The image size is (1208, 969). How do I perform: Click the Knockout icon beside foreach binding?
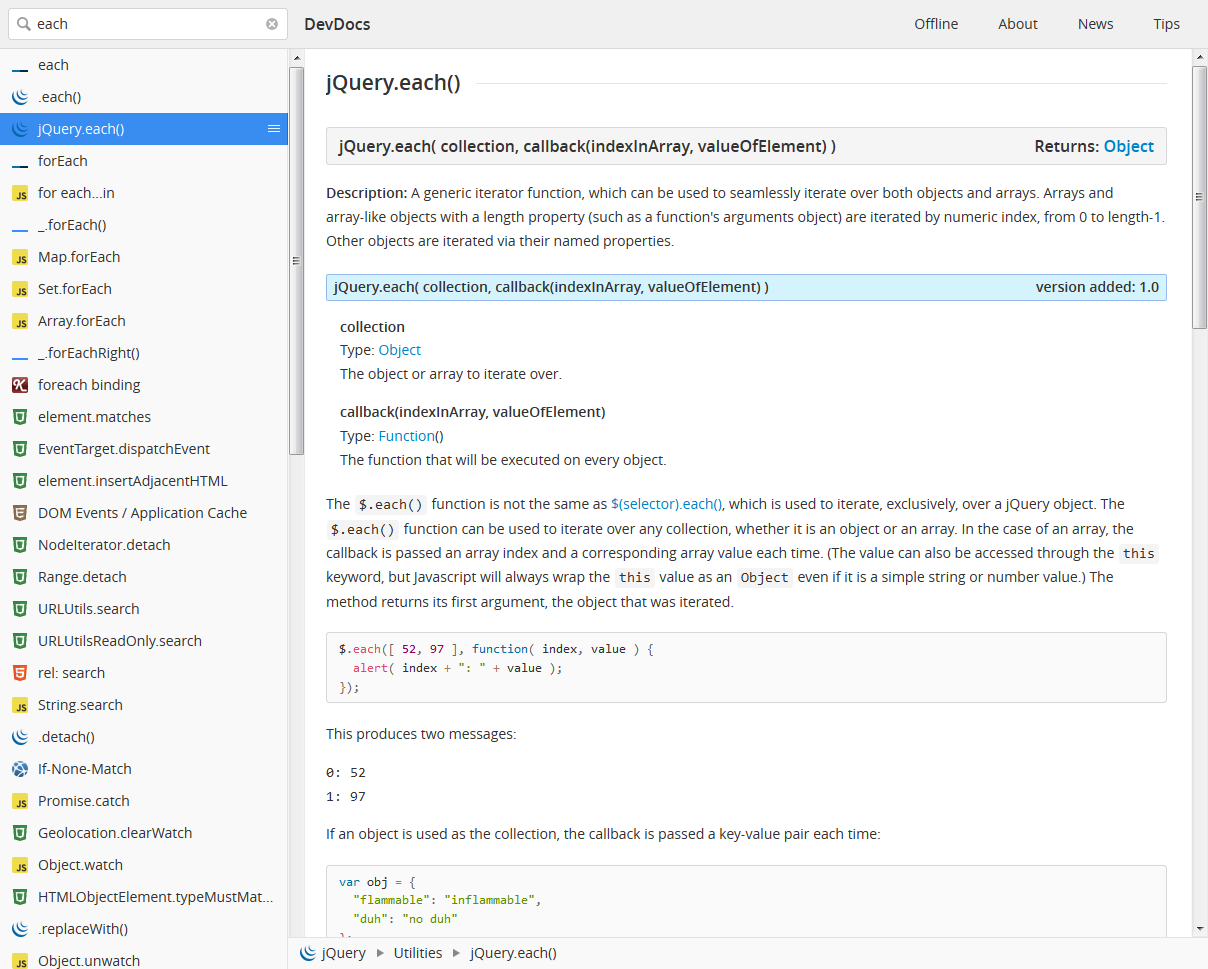point(20,385)
